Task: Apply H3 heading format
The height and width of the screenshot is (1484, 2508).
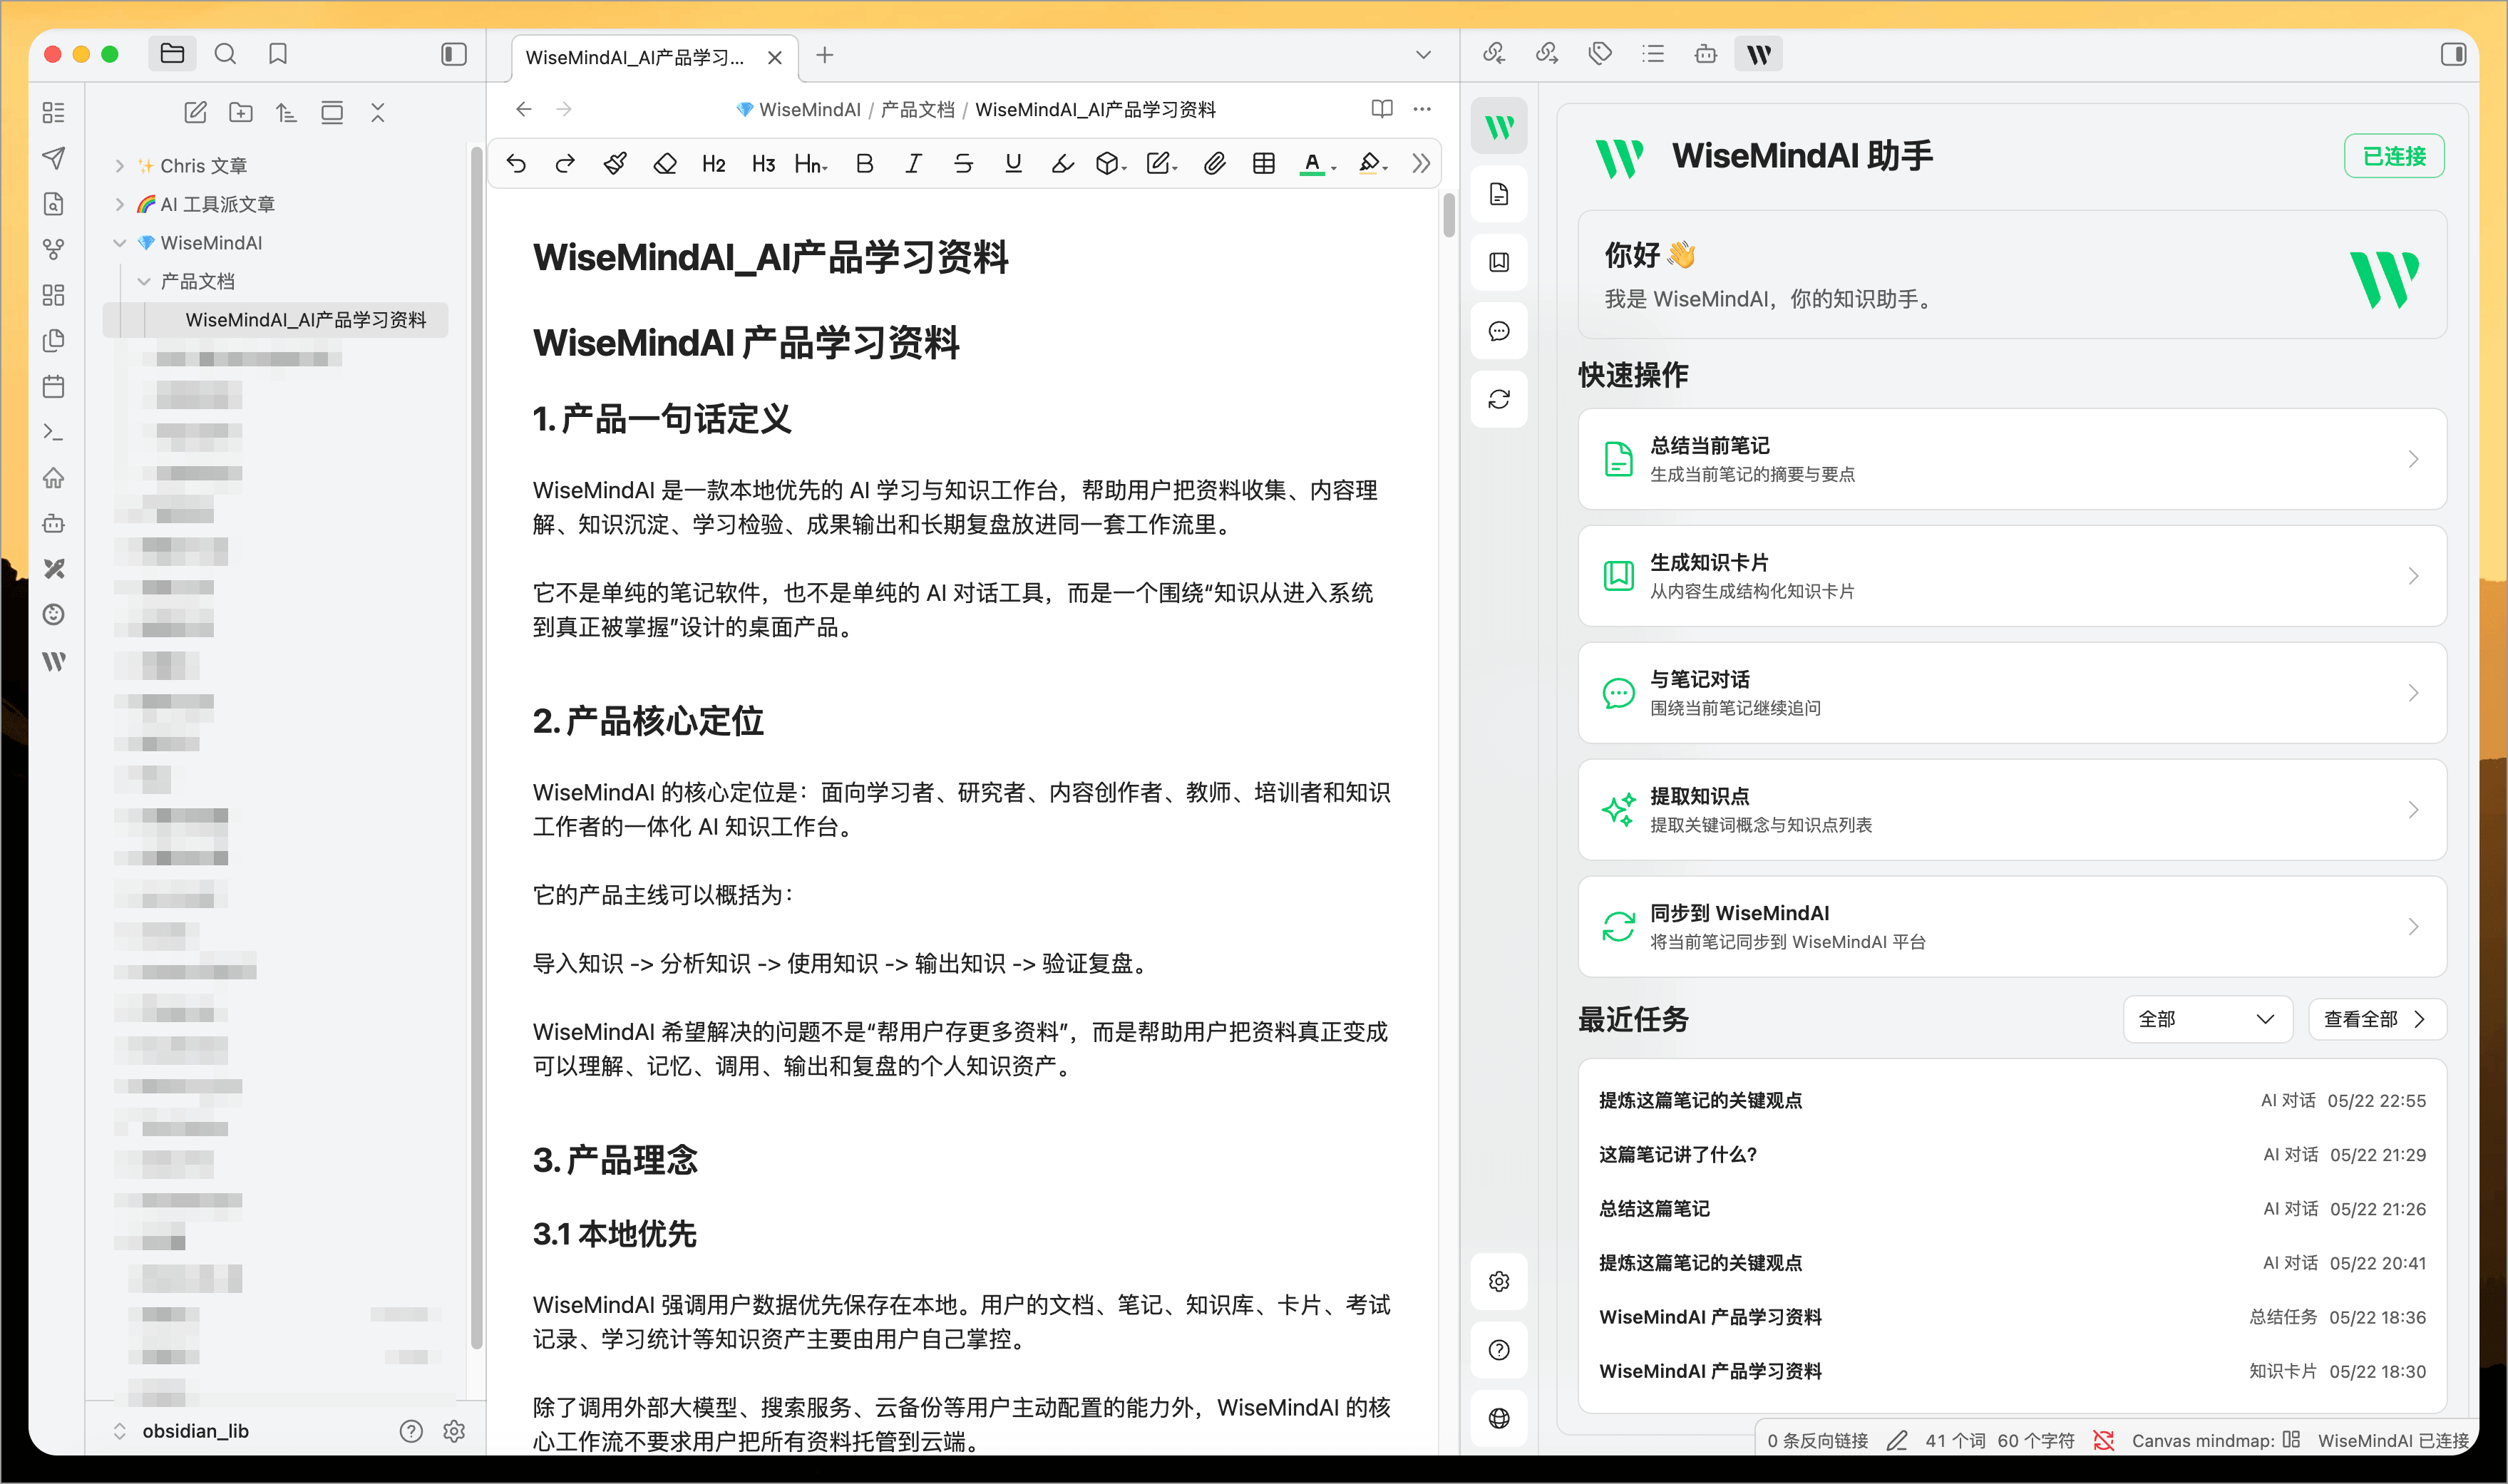Action: pos(763,163)
